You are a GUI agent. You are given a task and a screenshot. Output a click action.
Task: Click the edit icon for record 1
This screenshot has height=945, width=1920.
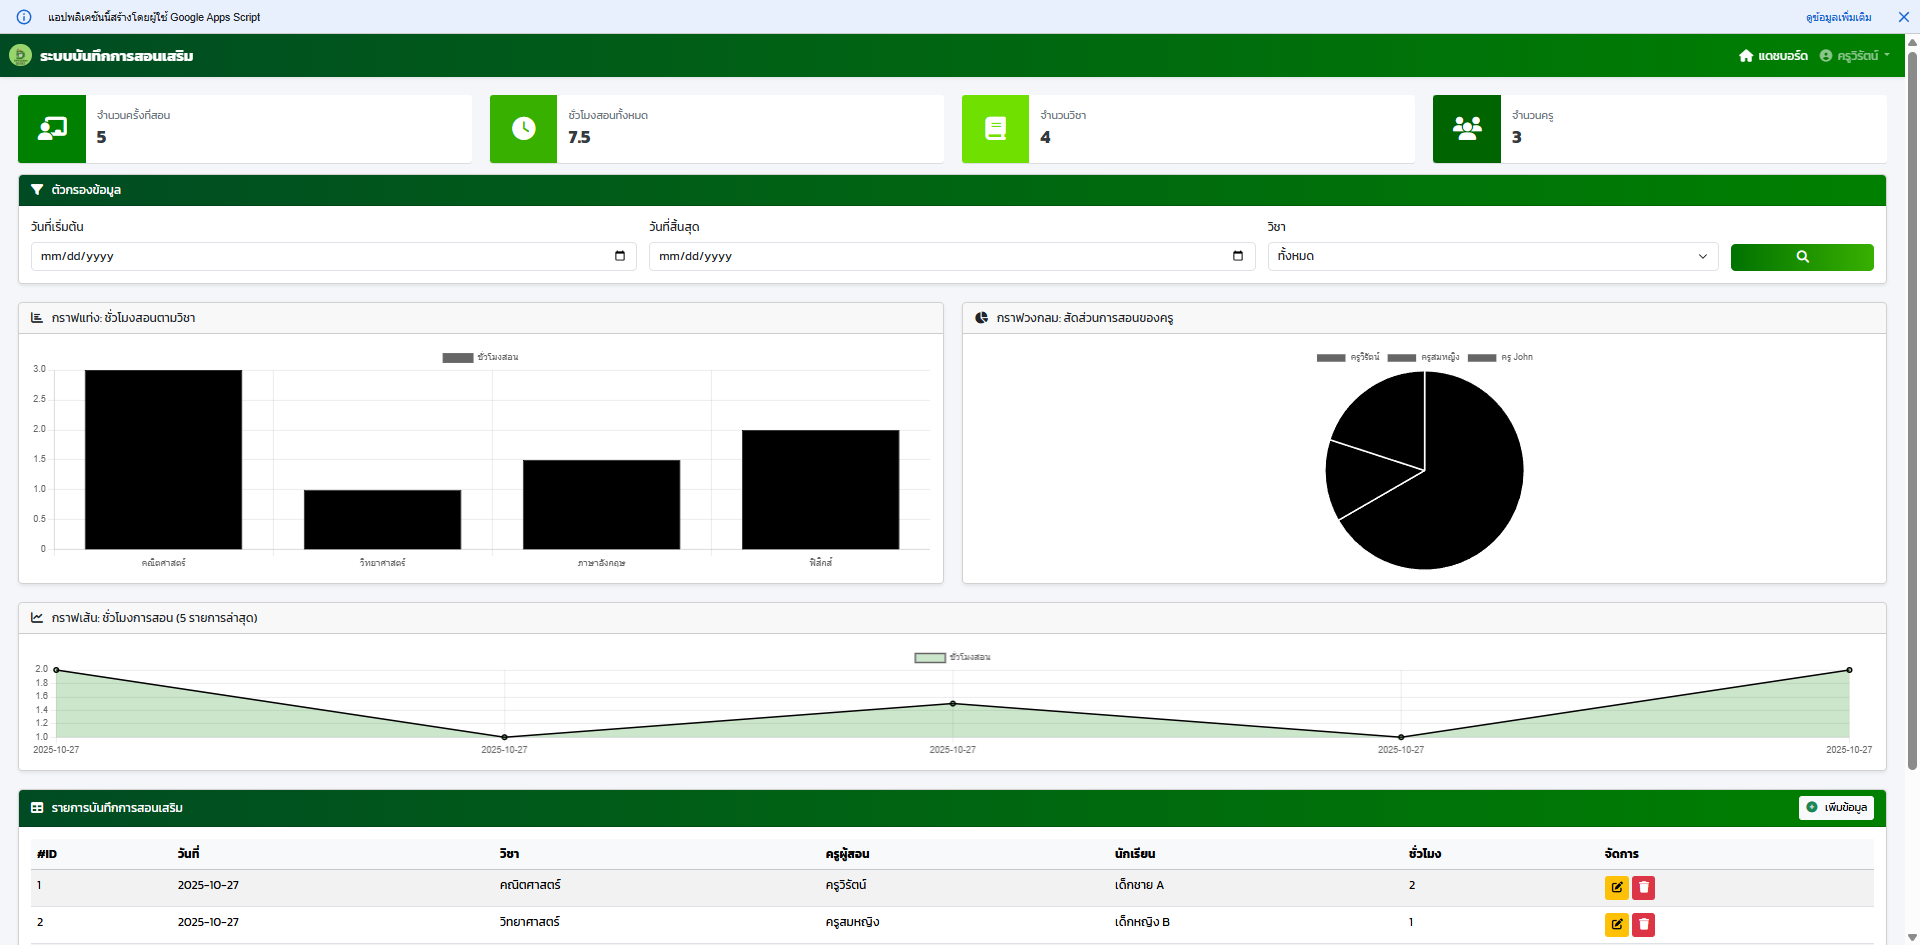tap(1616, 887)
